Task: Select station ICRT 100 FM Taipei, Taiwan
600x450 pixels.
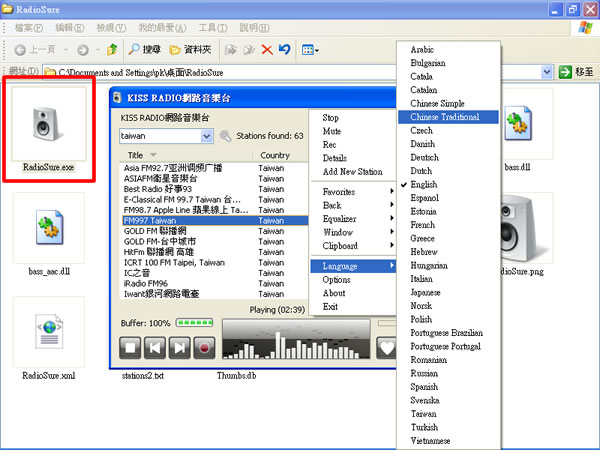Action: [x=215, y=262]
